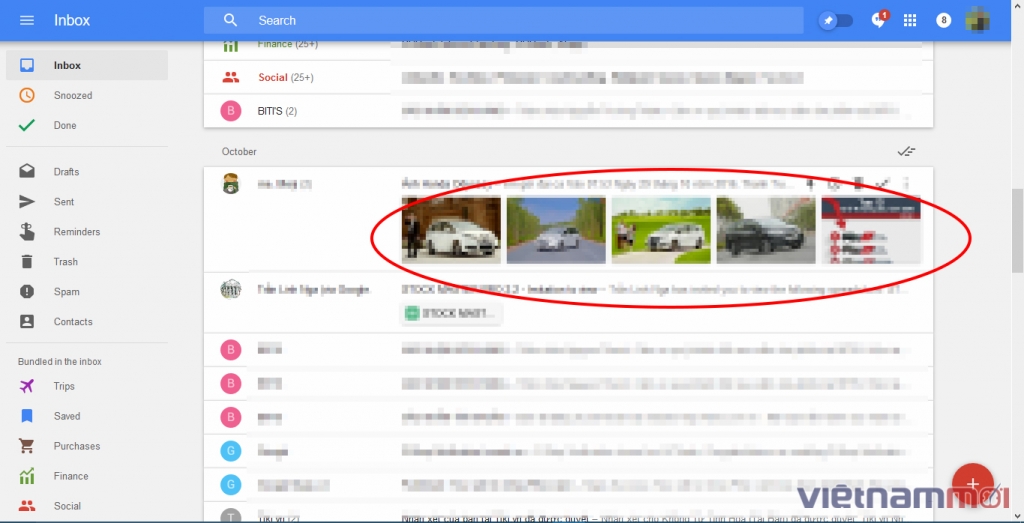This screenshot has height=523, width=1024.
Task: Open Spam in sidebar
Action: pyautogui.click(x=87, y=292)
